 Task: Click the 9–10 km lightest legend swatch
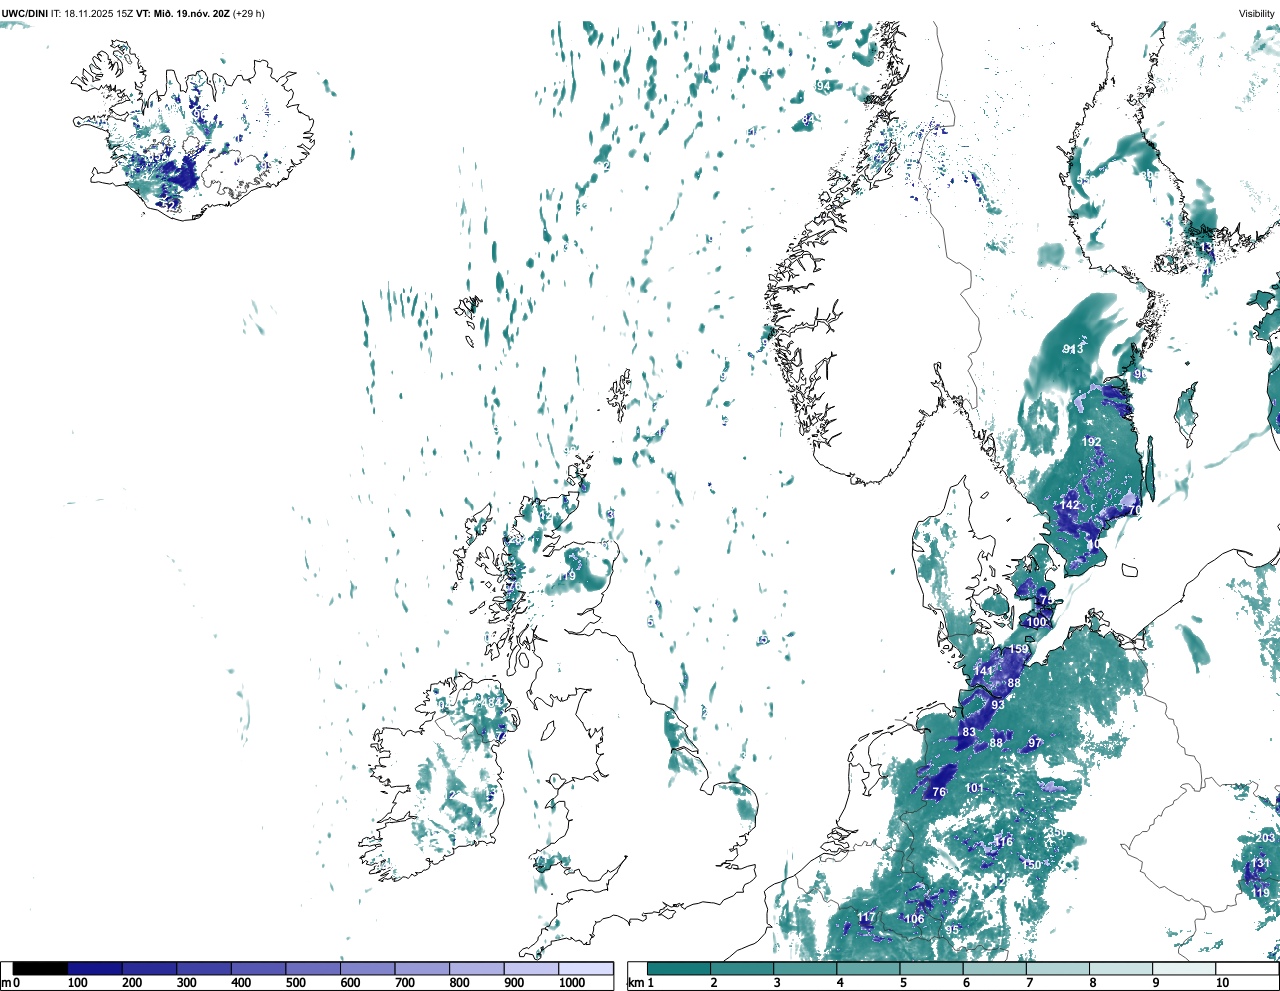tap(1186, 969)
